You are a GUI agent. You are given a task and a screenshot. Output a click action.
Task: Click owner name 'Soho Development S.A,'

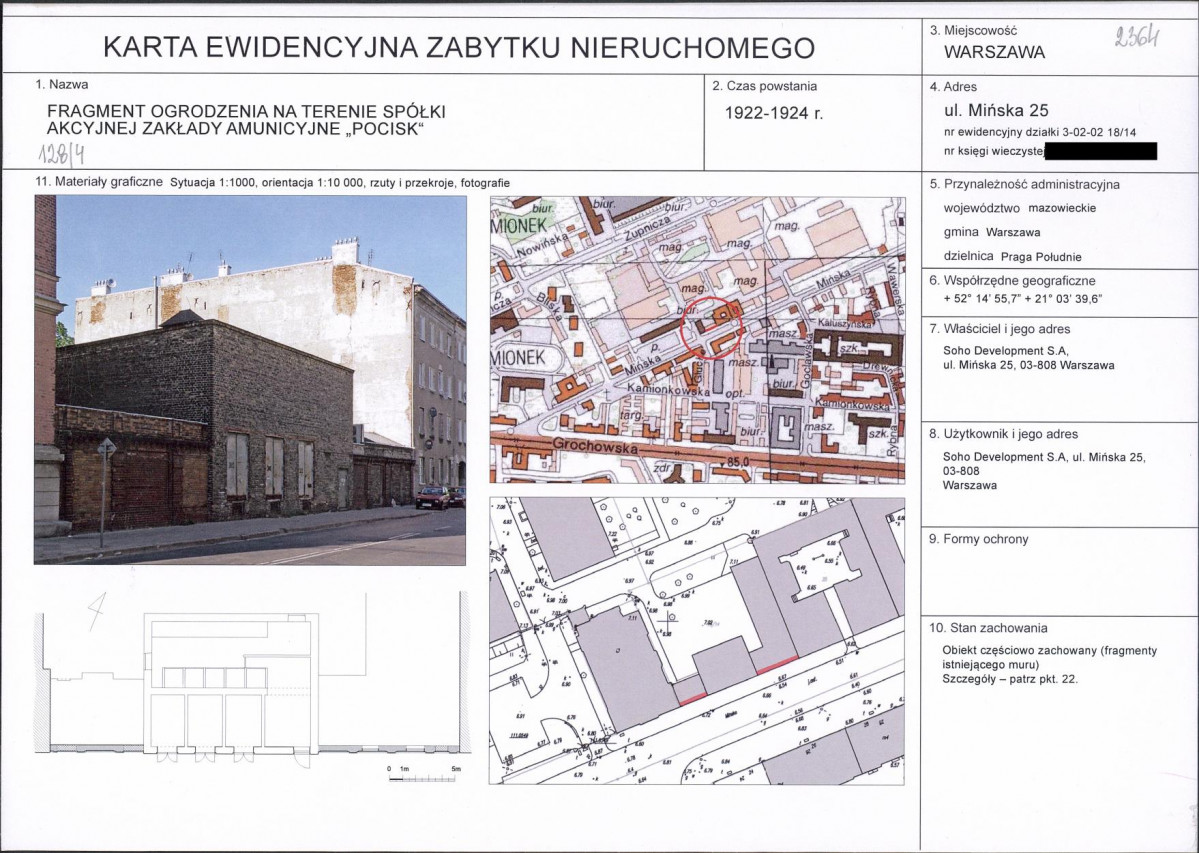pos(1005,351)
